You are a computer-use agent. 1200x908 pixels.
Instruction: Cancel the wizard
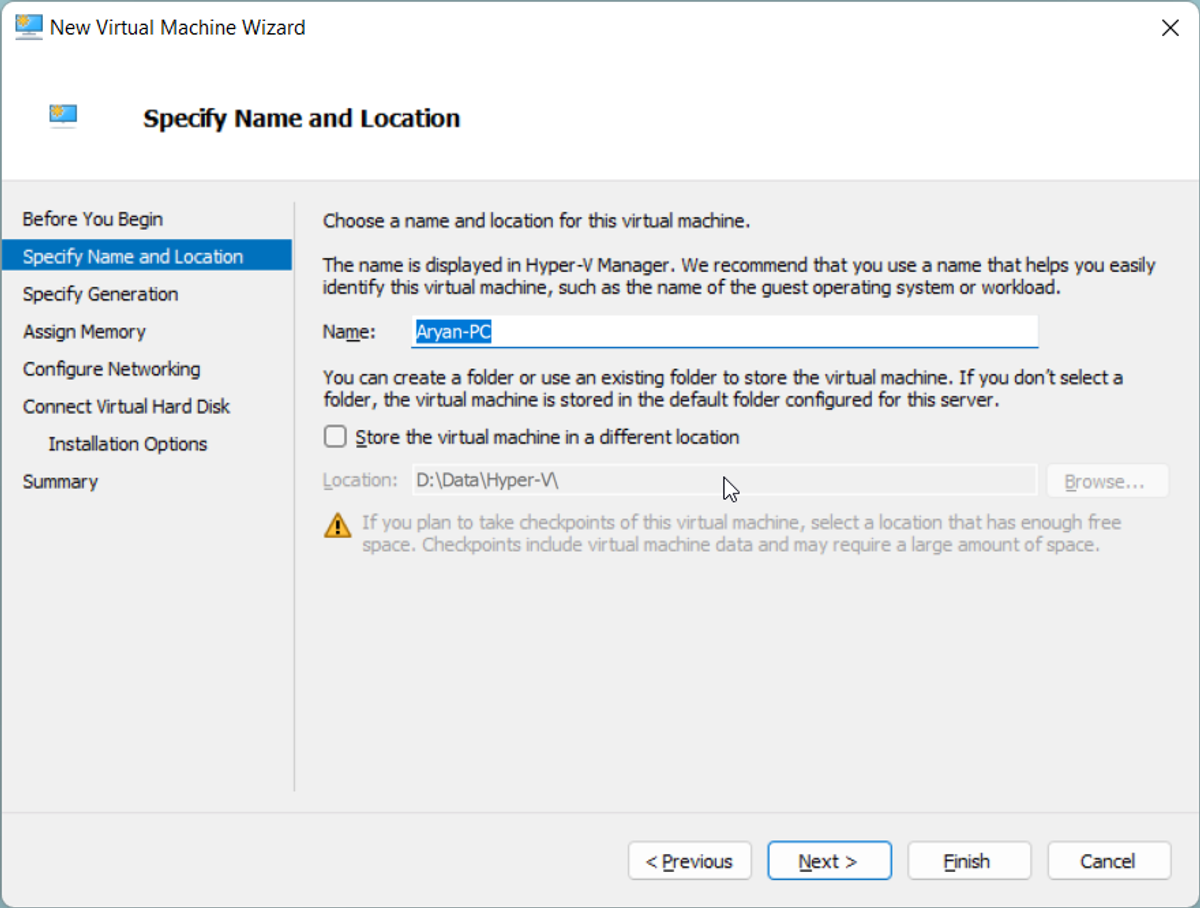pos(1109,861)
